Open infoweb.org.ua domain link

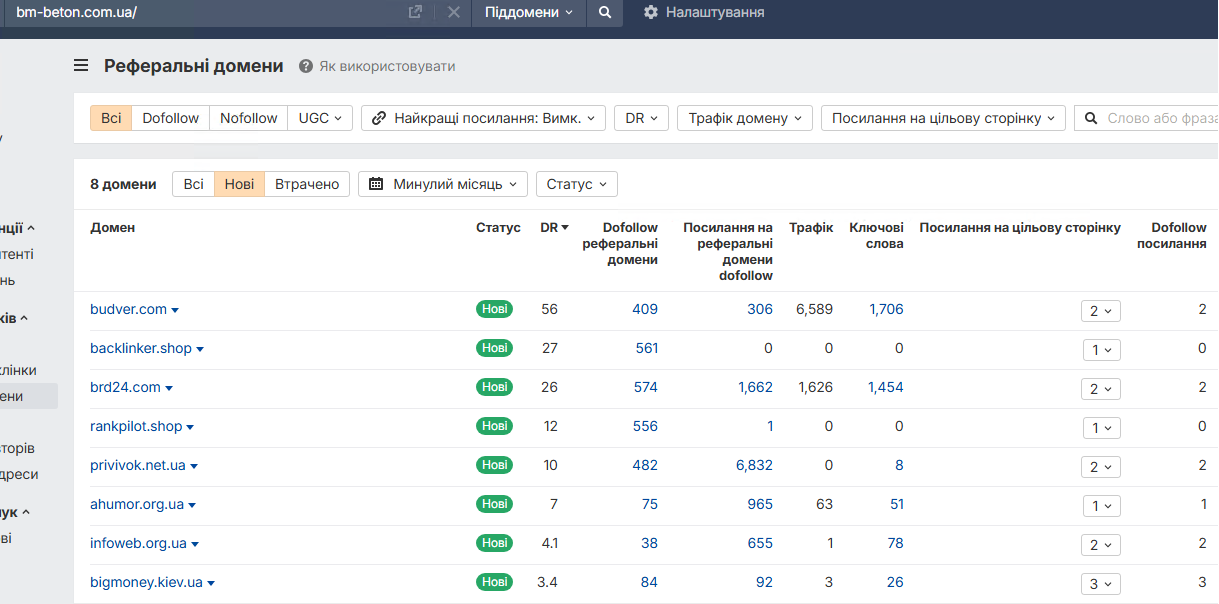pyautogui.click(x=138, y=543)
